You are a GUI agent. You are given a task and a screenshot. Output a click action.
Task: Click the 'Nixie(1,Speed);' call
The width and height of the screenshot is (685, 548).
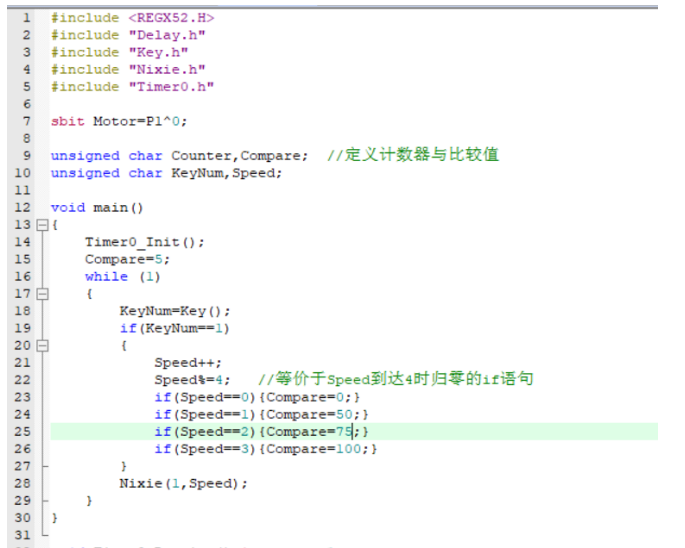[183, 484]
